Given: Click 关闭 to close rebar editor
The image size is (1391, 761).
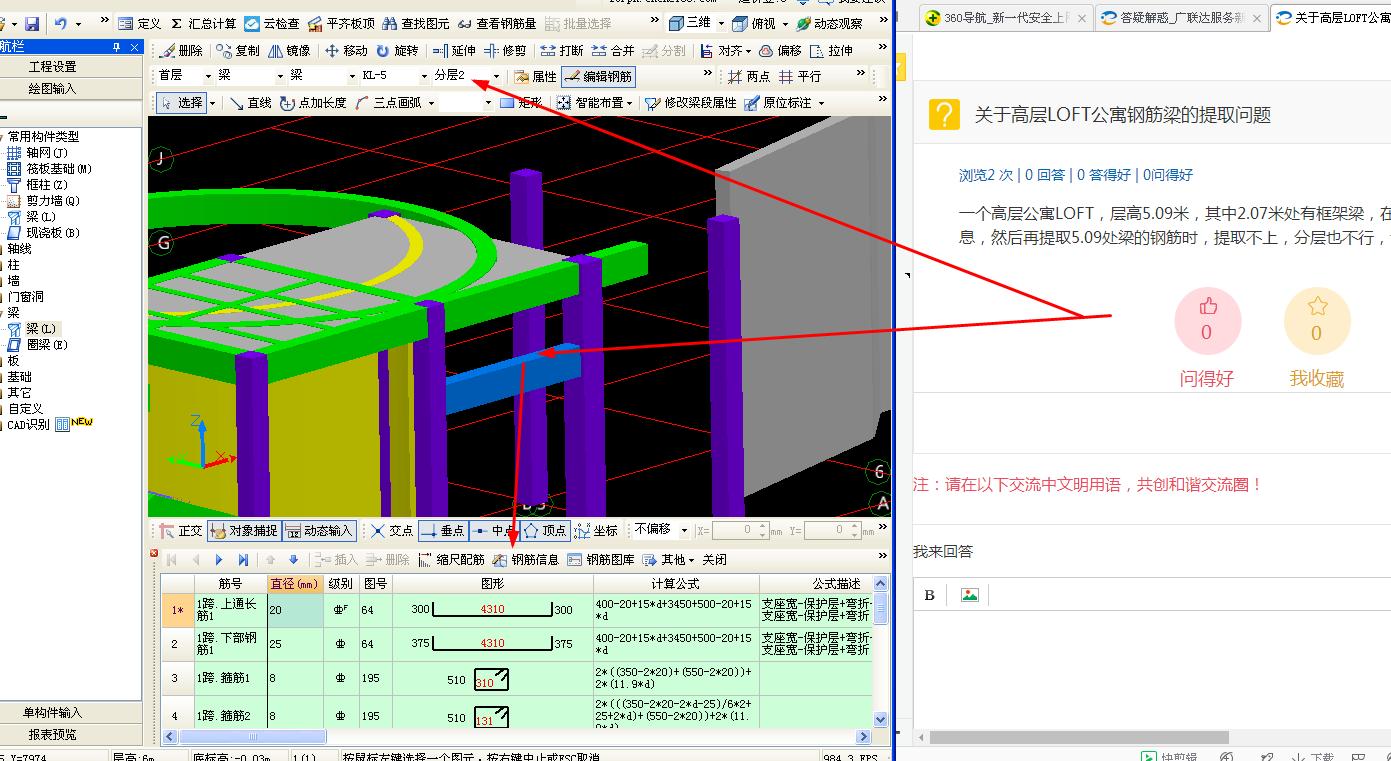Looking at the screenshot, I should click(714, 560).
